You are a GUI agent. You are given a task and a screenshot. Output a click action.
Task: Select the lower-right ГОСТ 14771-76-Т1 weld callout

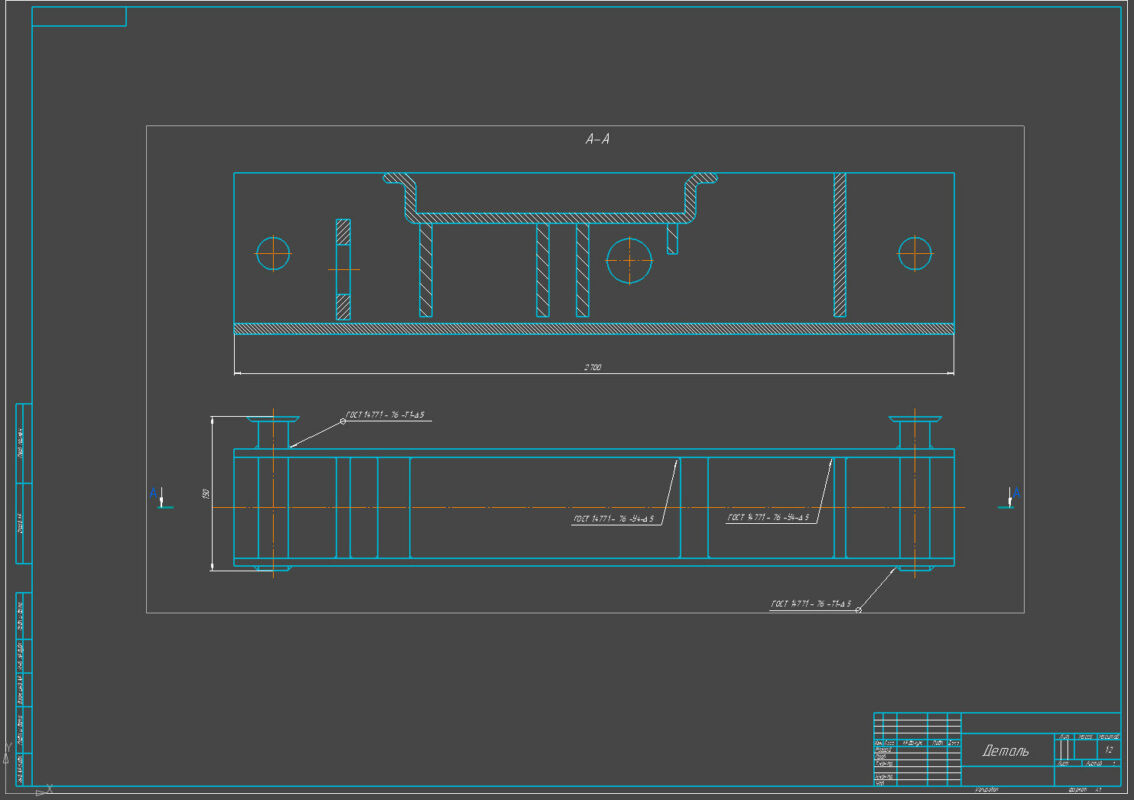coord(811,604)
